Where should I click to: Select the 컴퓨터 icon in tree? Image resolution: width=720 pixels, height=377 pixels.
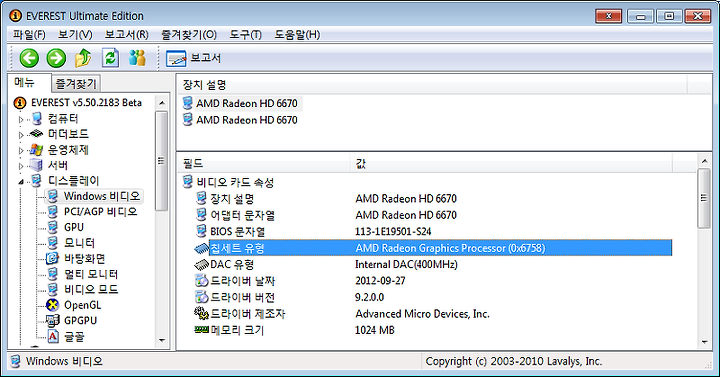[x=37, y=119]
